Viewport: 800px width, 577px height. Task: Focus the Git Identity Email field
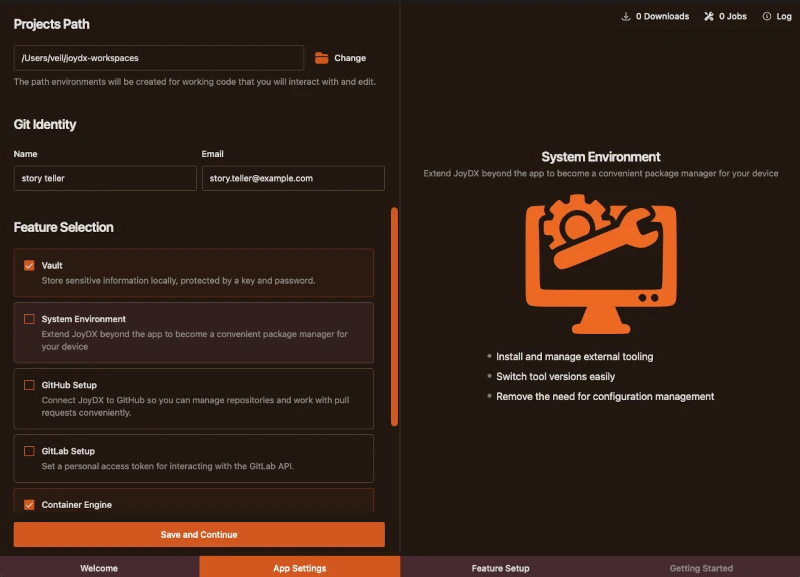[293, 178]
